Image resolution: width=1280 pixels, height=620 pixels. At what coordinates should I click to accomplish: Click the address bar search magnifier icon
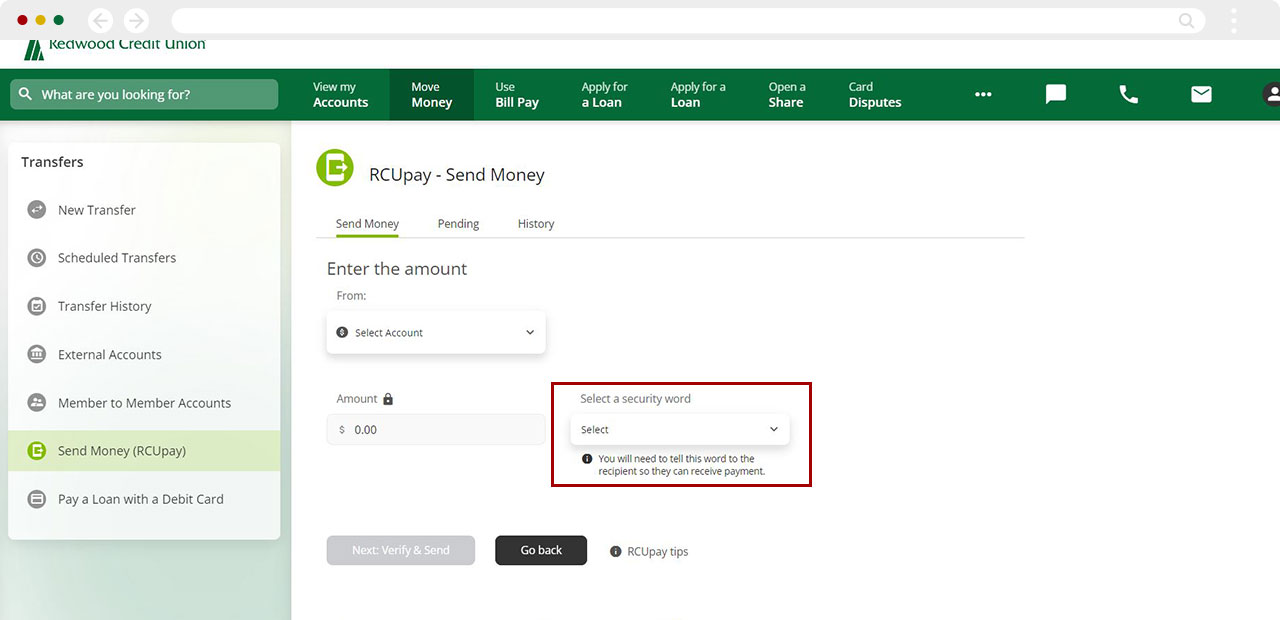tap(1187, 20)
